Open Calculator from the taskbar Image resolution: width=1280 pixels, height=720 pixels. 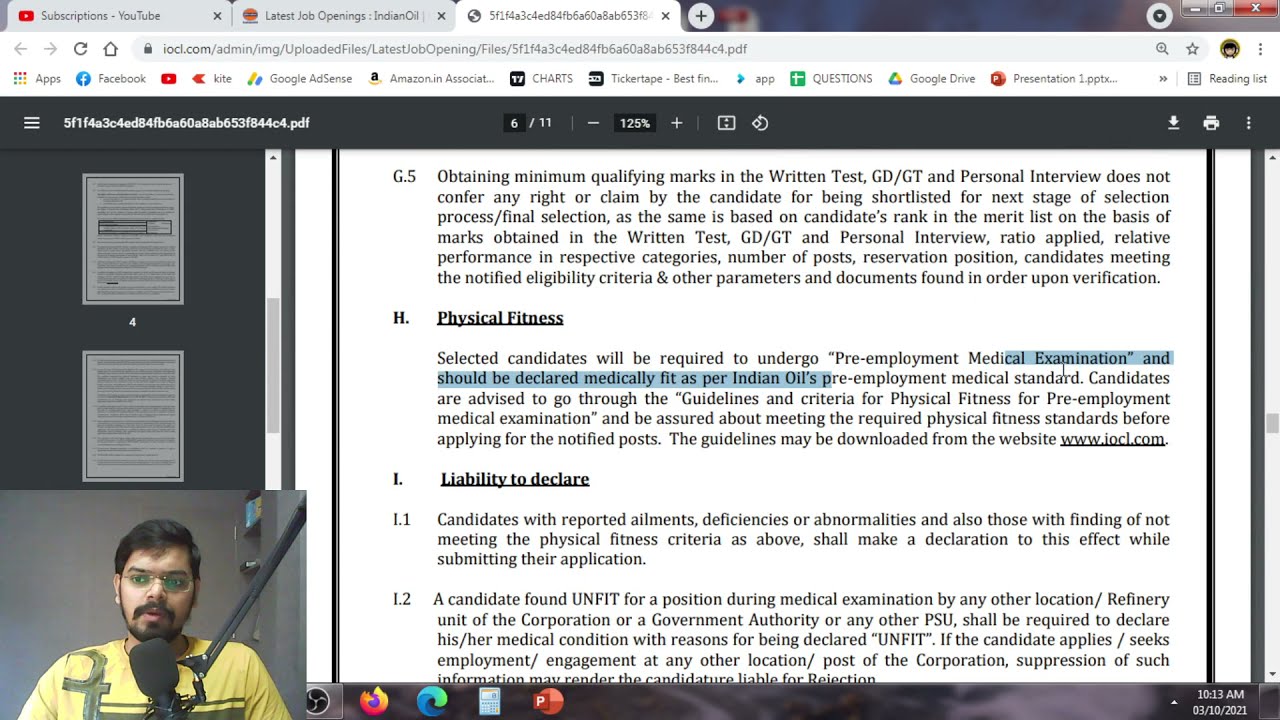click(x=490, y=701)
